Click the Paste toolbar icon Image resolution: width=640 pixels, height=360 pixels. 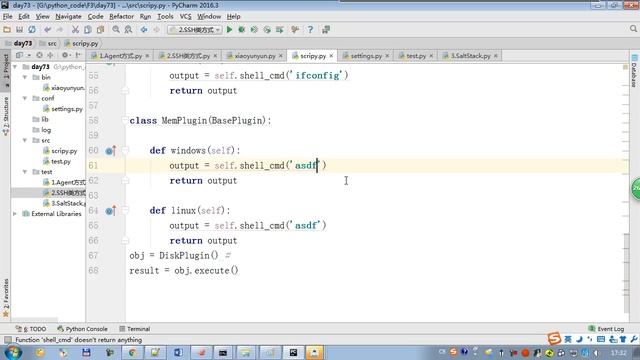pos(100,29)
